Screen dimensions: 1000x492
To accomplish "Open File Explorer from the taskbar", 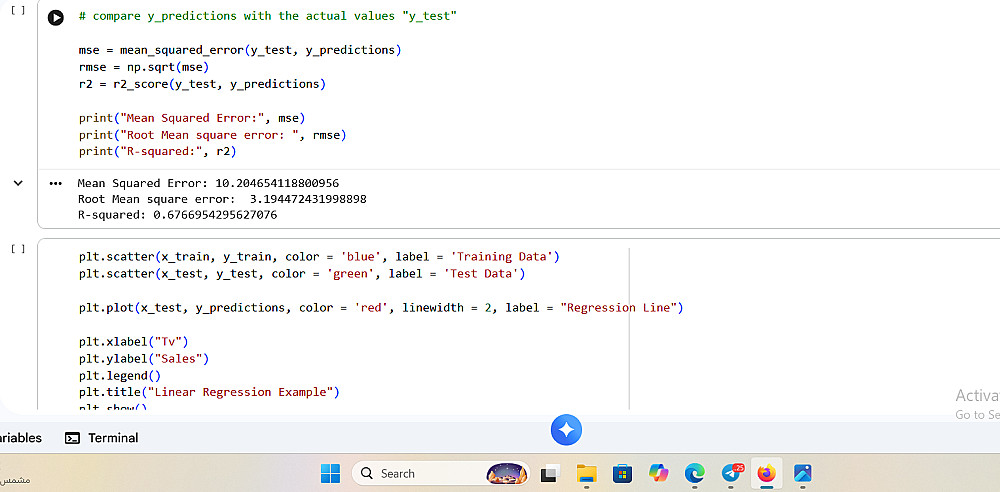I will point(586,473).
